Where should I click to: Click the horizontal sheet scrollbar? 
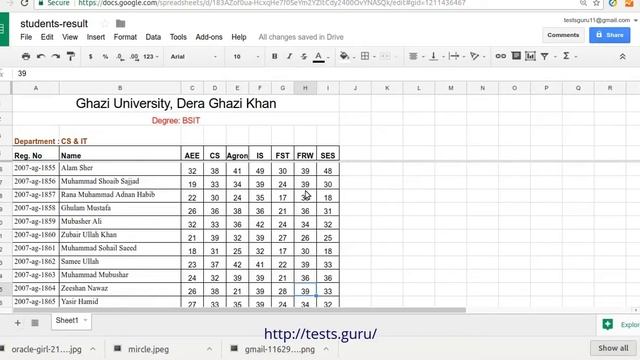coord(239,310)
